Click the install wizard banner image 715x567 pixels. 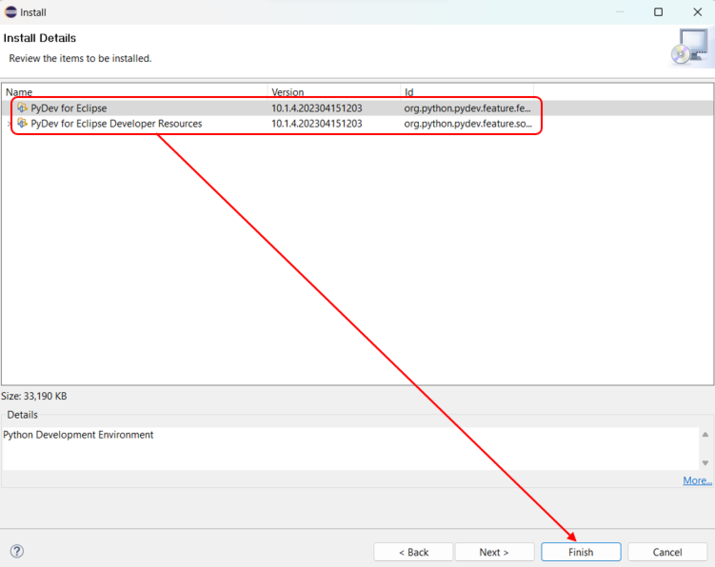pos(690,47)
